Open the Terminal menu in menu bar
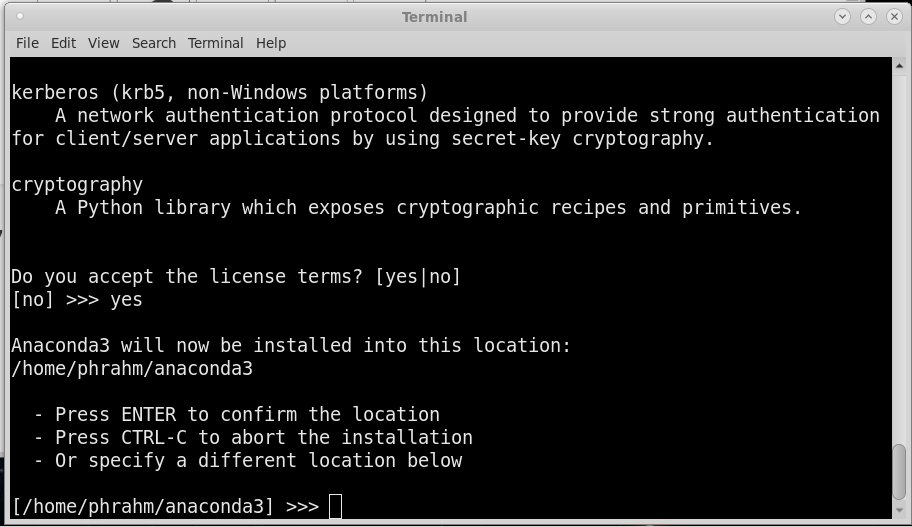This screenshot has height=527, width=912. pyautogui.click(x=215, y=43)
